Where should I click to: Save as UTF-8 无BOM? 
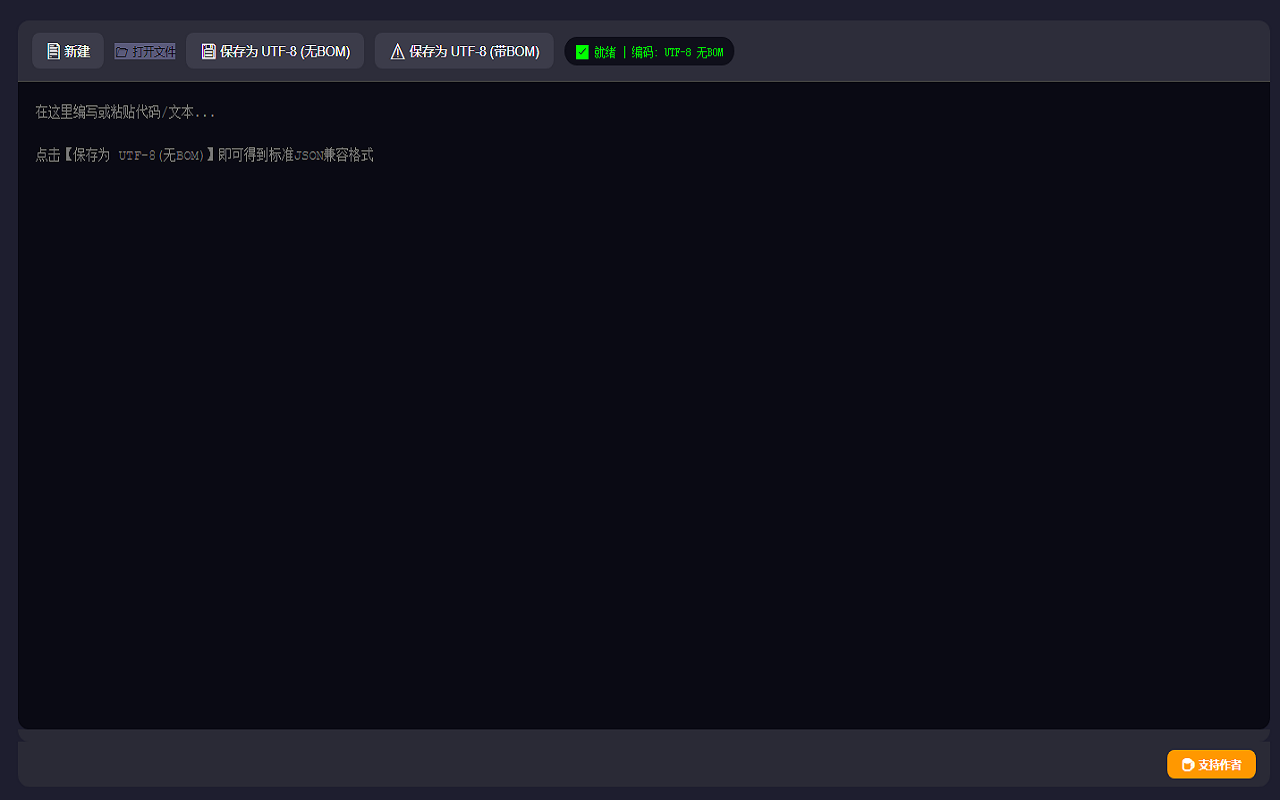(x=275, y=51)
